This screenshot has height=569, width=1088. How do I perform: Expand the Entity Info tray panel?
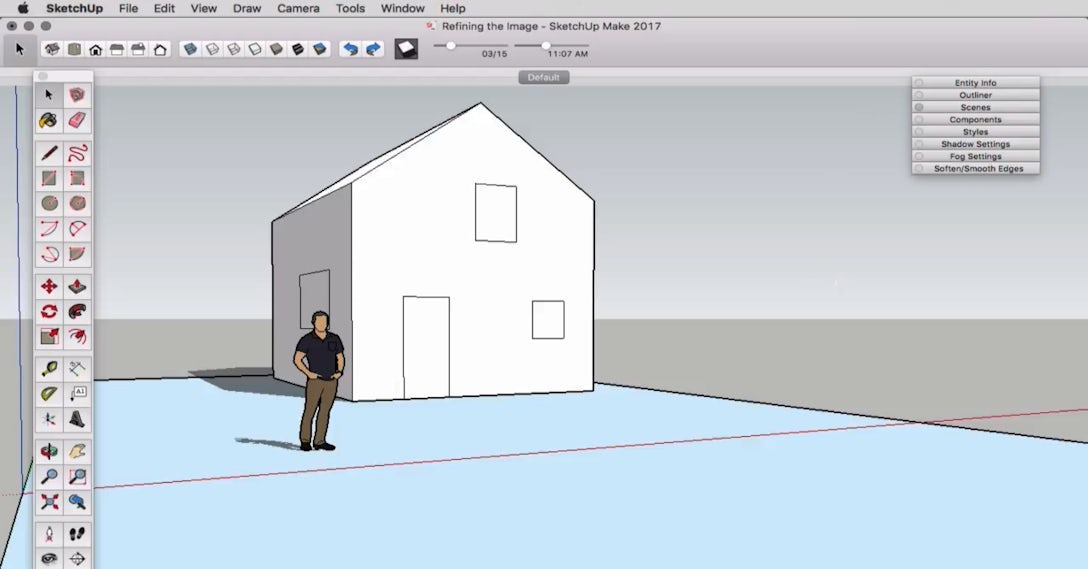pos(975,83)
